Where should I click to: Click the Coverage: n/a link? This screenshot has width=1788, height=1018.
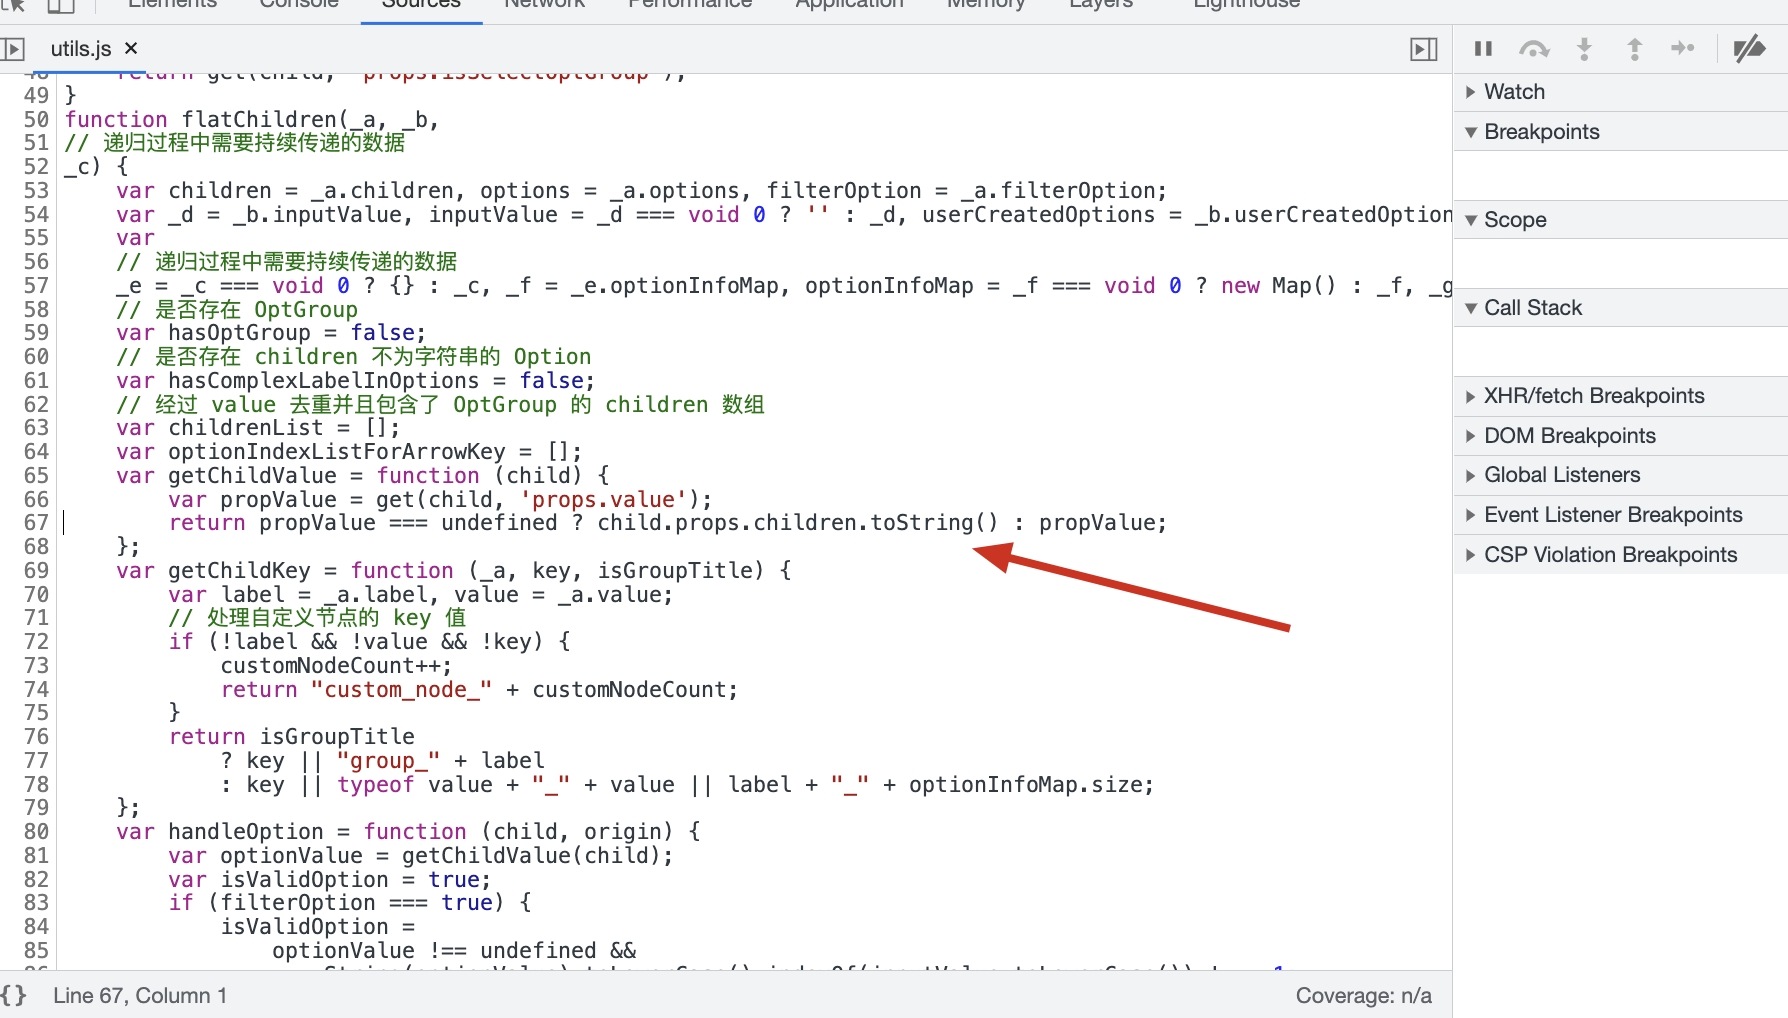point(1363,995)
